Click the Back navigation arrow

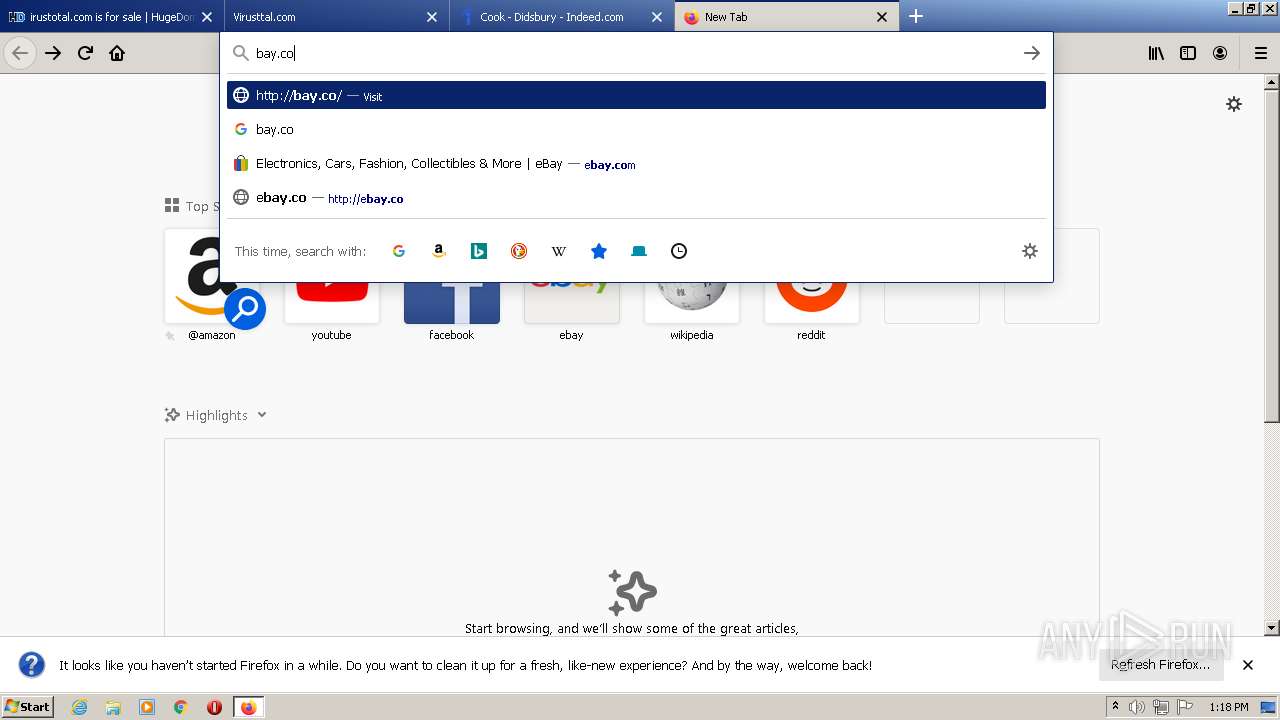tap(20, 53)
